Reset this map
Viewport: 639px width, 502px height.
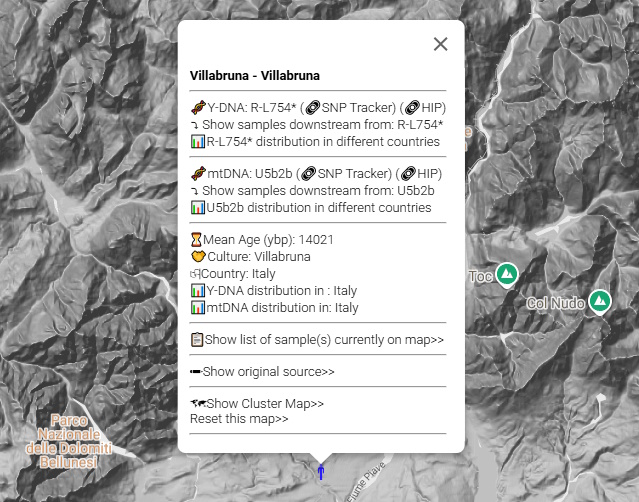tap(239, 419)
